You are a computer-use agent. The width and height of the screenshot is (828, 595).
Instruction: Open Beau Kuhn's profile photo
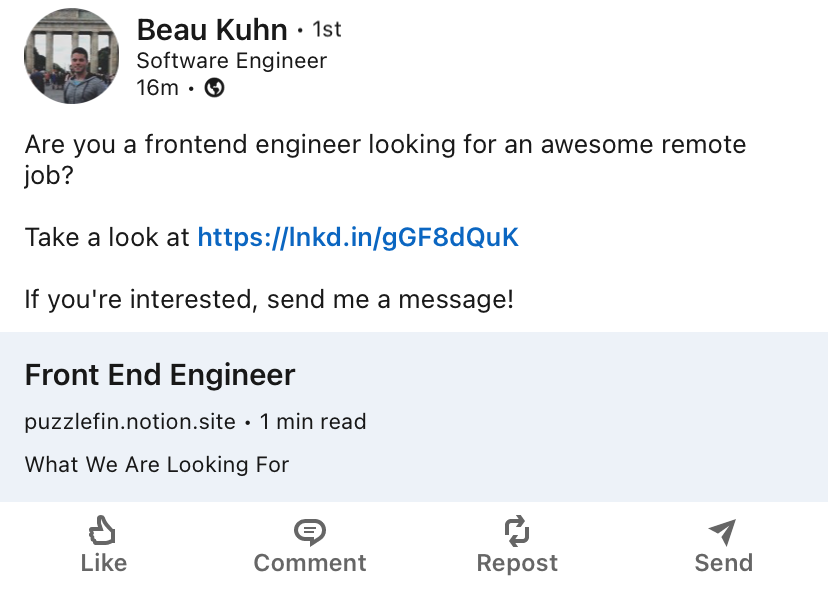(71, 57)
